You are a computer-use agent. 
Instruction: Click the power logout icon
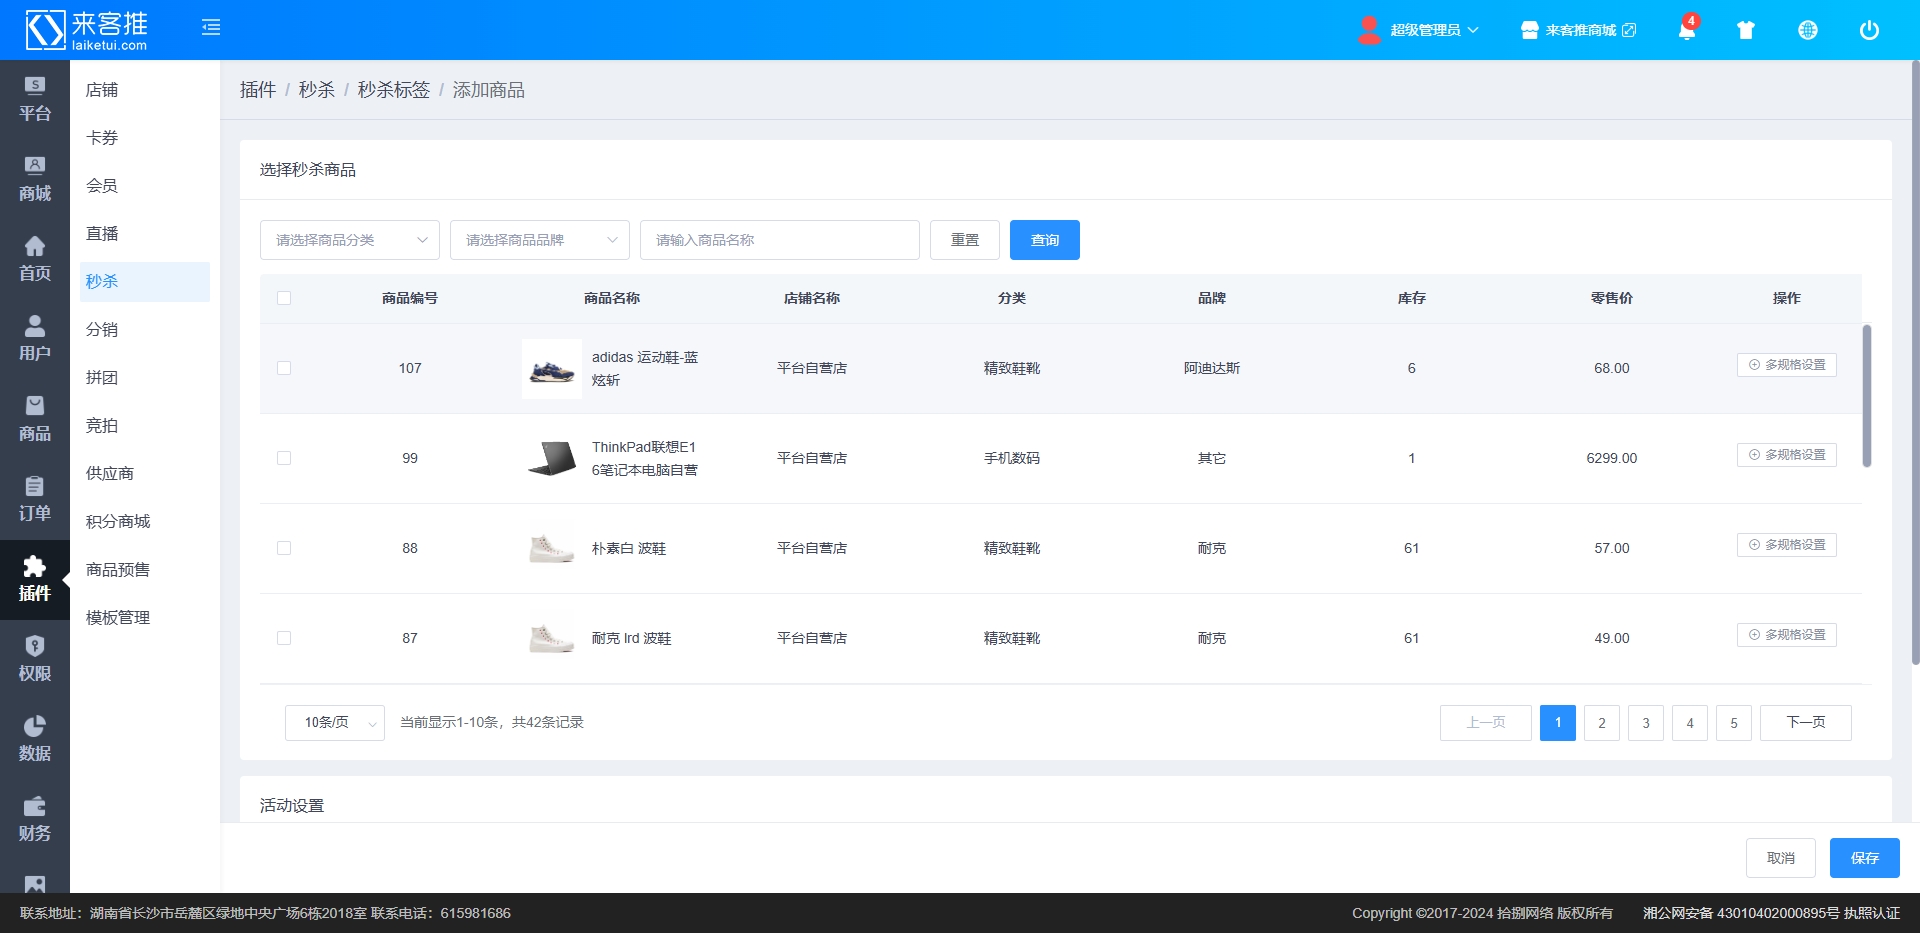pyautogui.click(x=1868, y=30)
